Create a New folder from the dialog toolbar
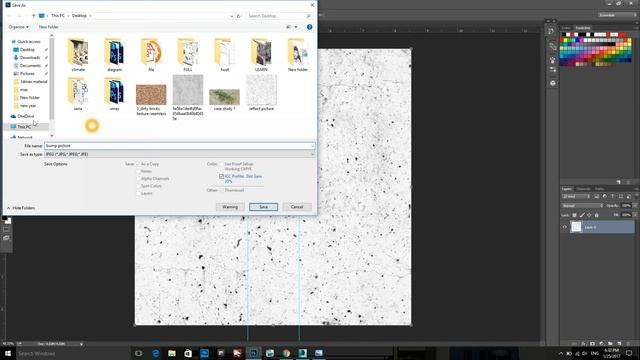Screen dimensions: 640x360 [49, 27]
